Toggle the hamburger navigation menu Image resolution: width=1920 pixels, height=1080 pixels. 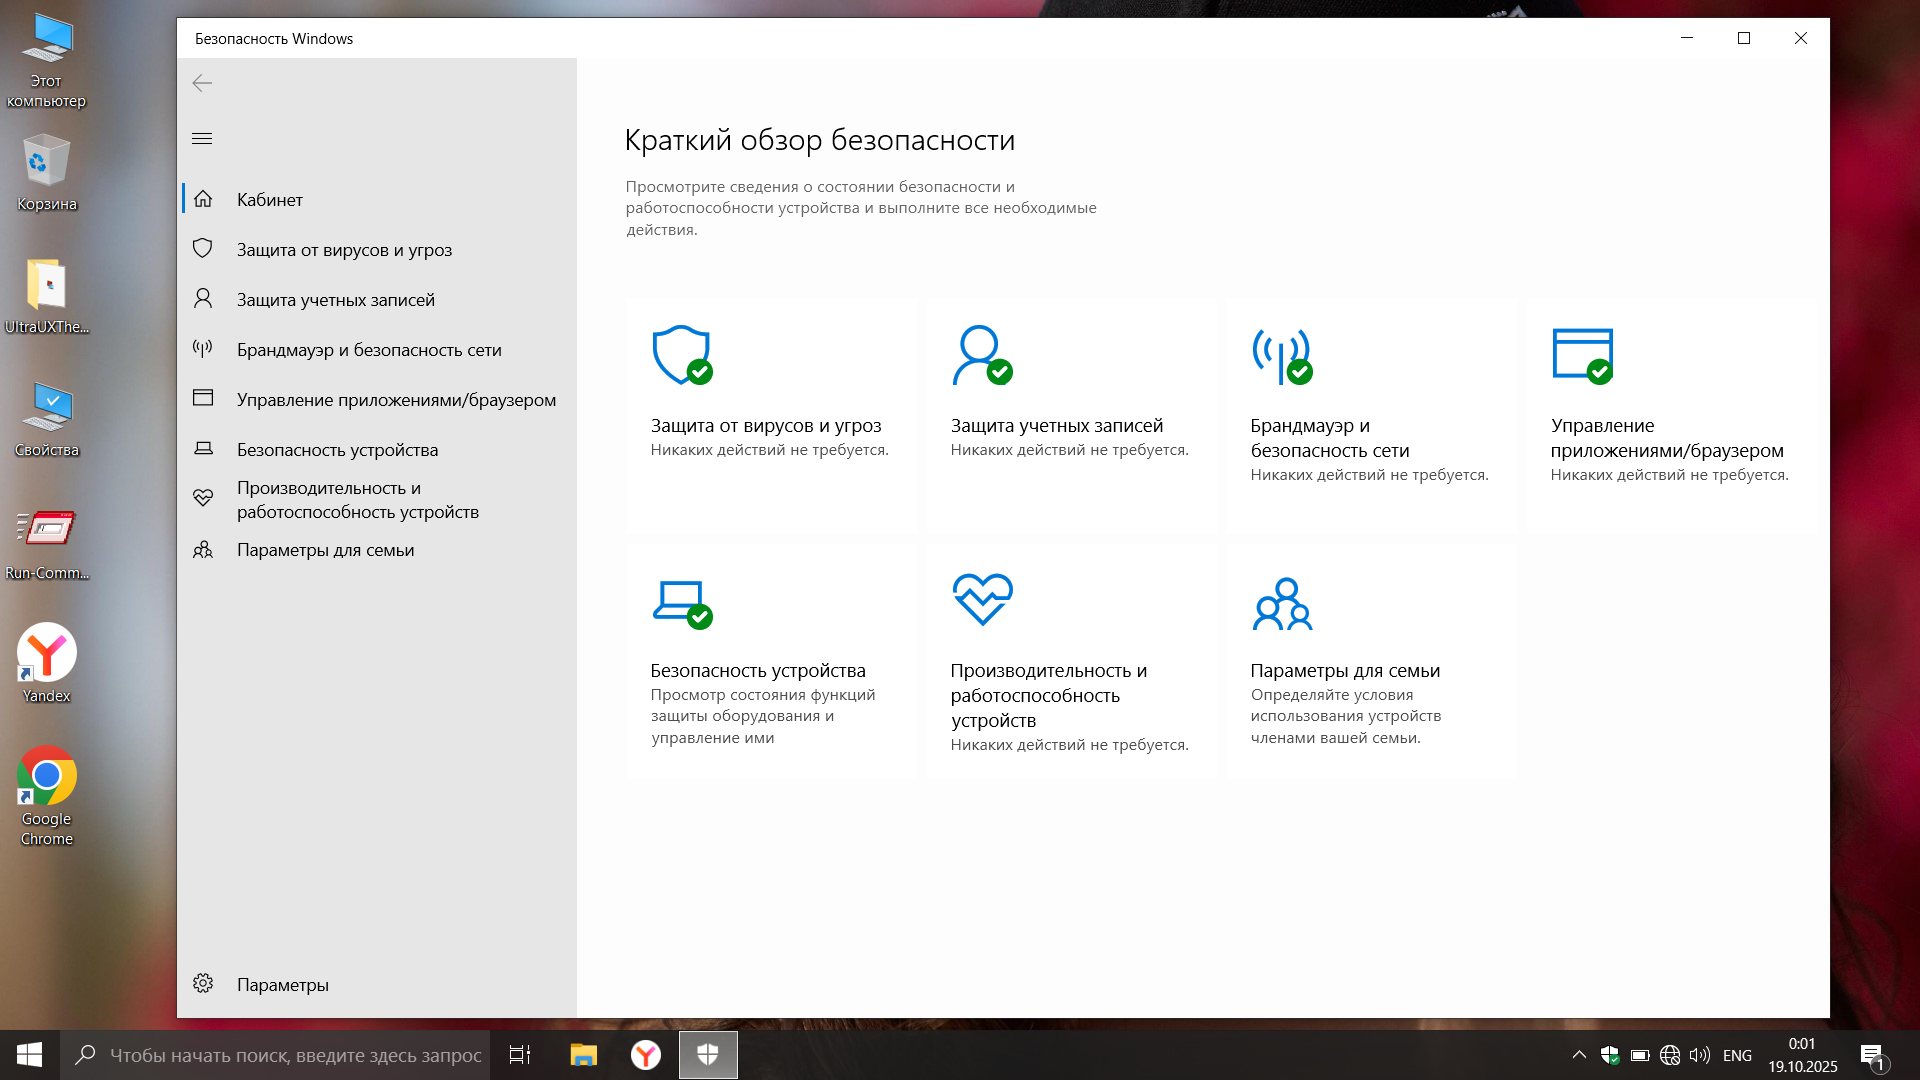click(202, 138)
